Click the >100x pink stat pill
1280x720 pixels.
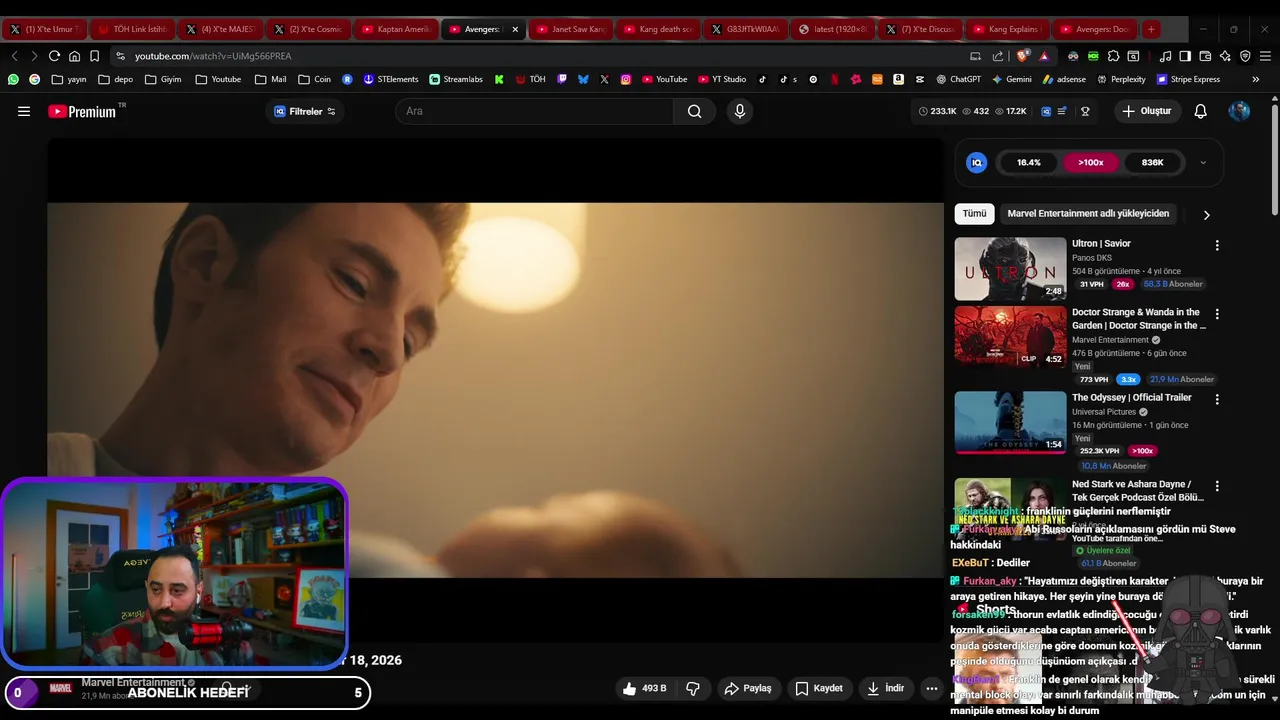tap(1090, 162)
